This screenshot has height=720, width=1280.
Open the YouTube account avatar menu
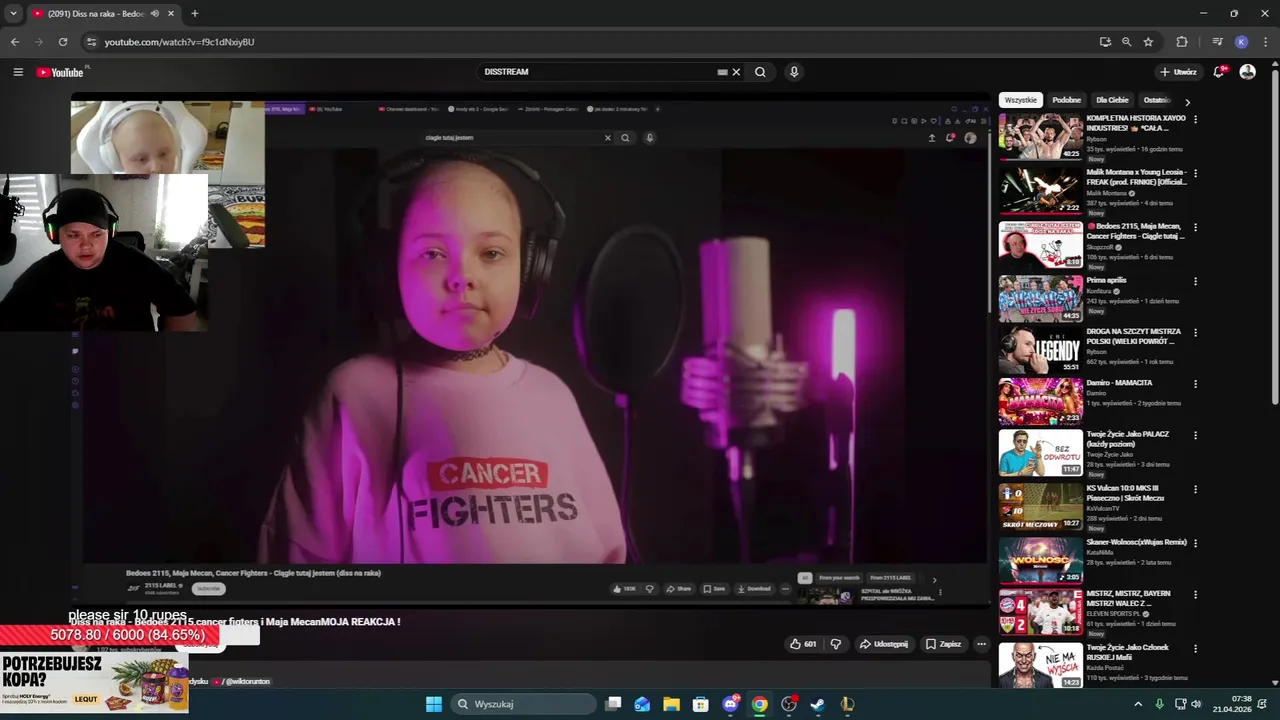pyautogui.click(x=1247, y=72)
